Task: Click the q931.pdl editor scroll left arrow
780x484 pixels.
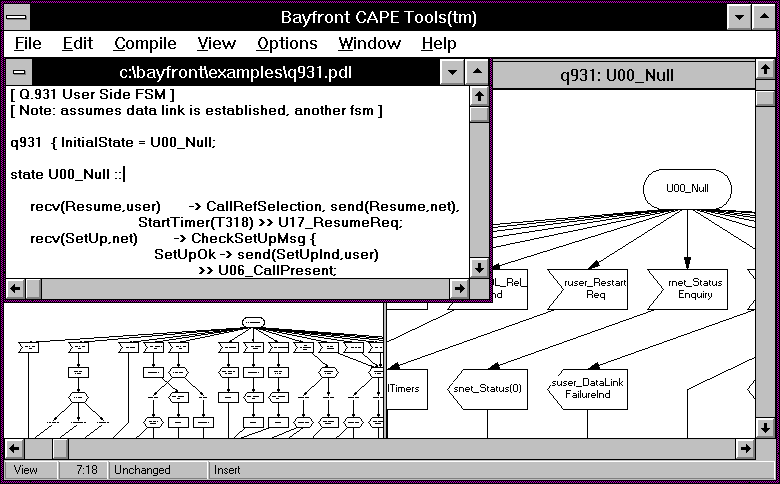Action: coord(15,288)
